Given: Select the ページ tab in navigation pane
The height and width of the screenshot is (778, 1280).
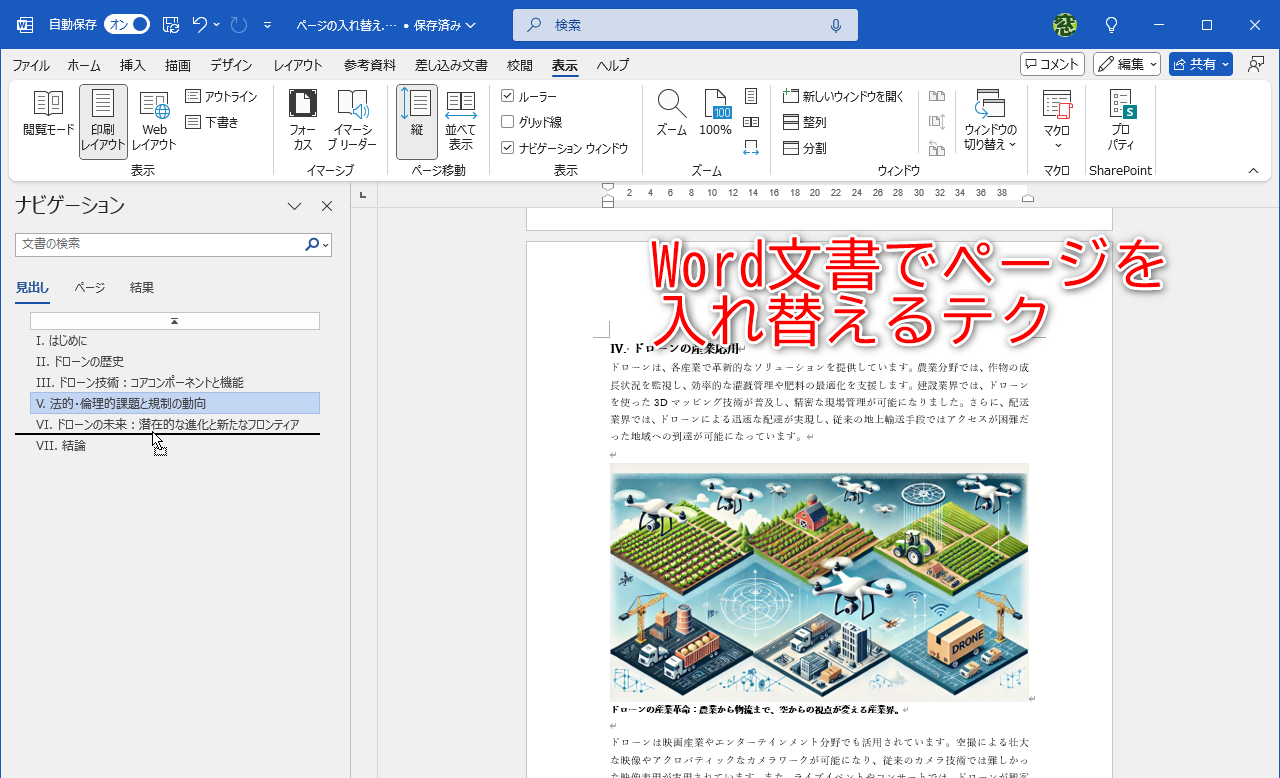Looking at the screenshot, I should (x=89, y=287).
